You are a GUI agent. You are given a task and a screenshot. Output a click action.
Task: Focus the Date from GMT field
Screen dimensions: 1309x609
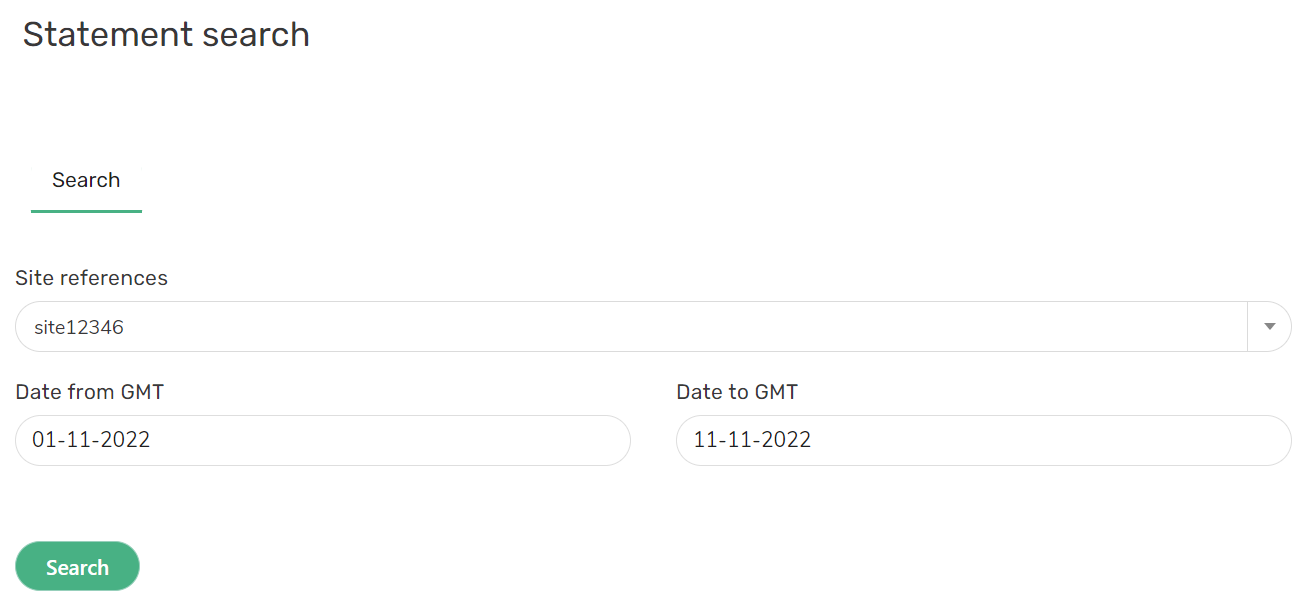click(322, 440)
